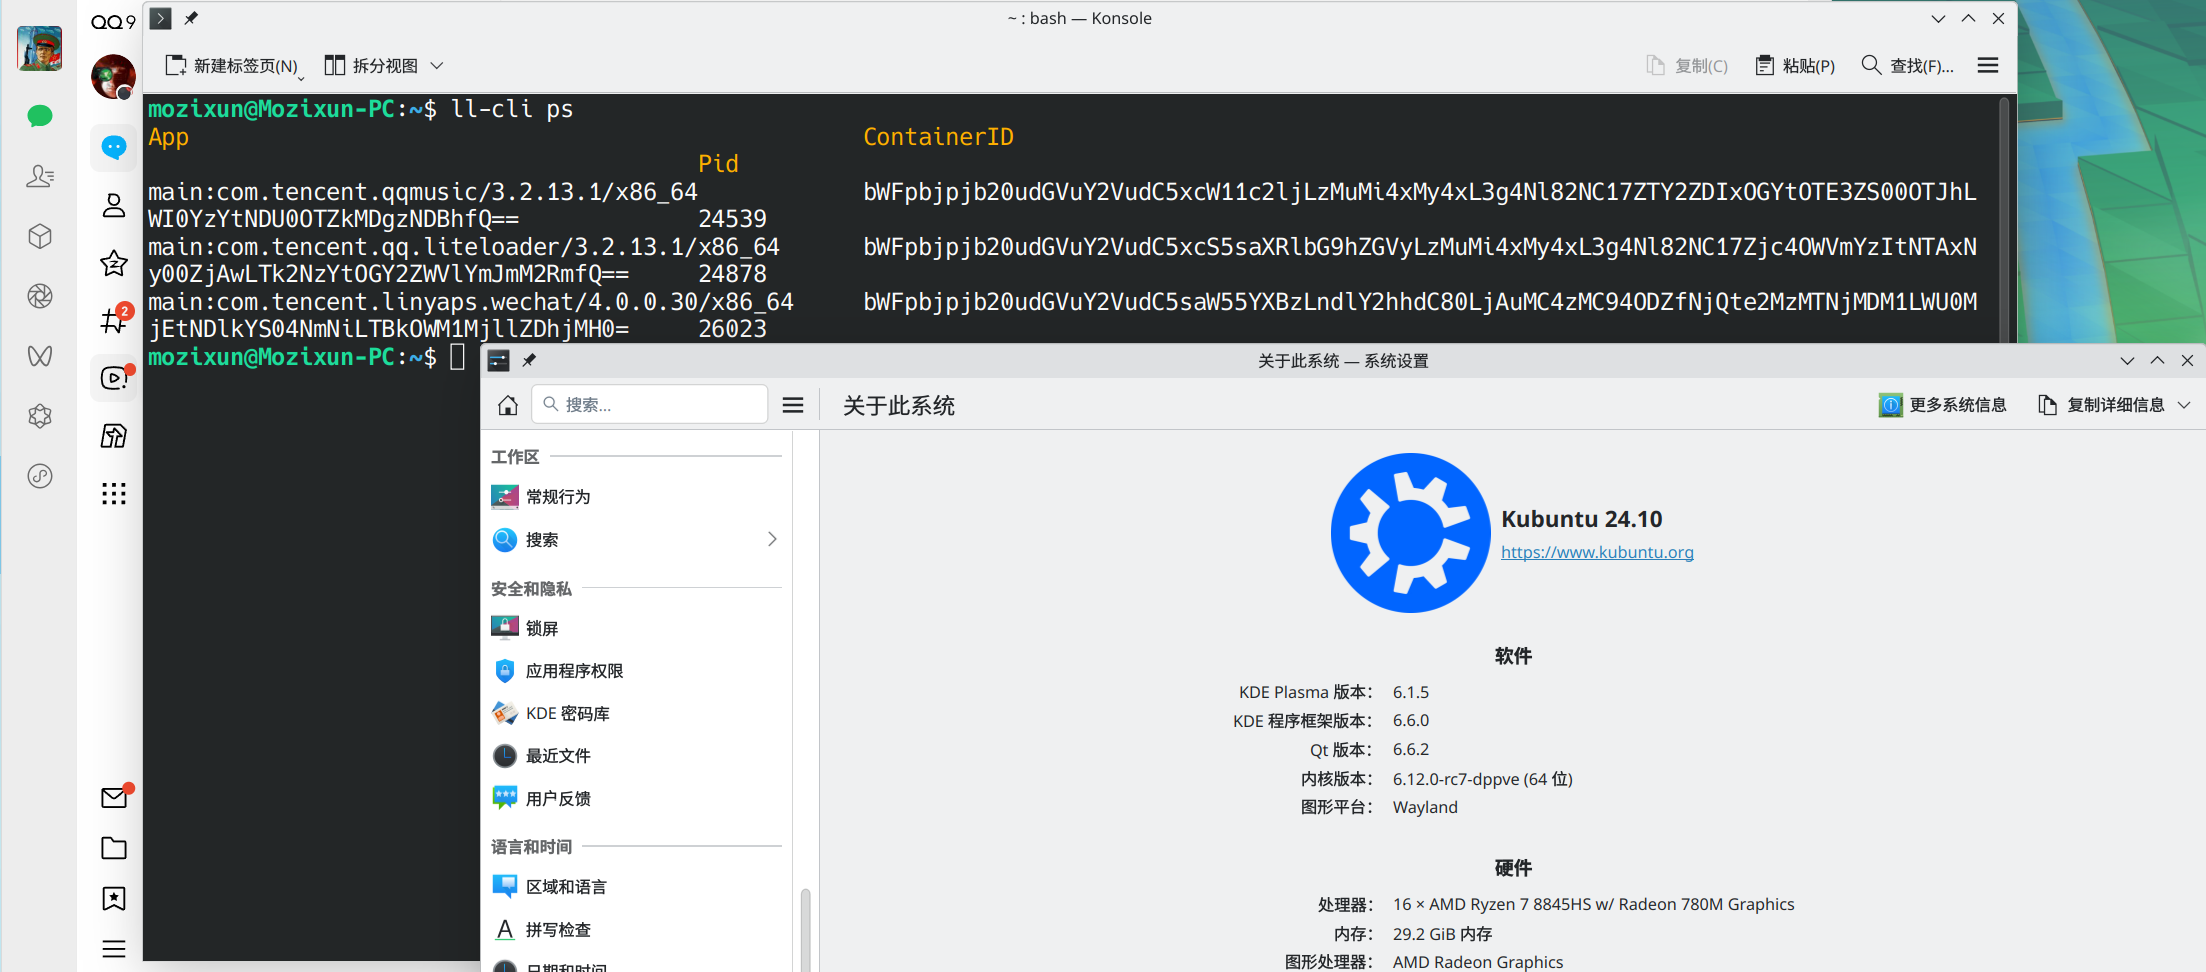Select 区域和语言 in settings sidebar
2206x972 pixels.
(x=636, y=887)
